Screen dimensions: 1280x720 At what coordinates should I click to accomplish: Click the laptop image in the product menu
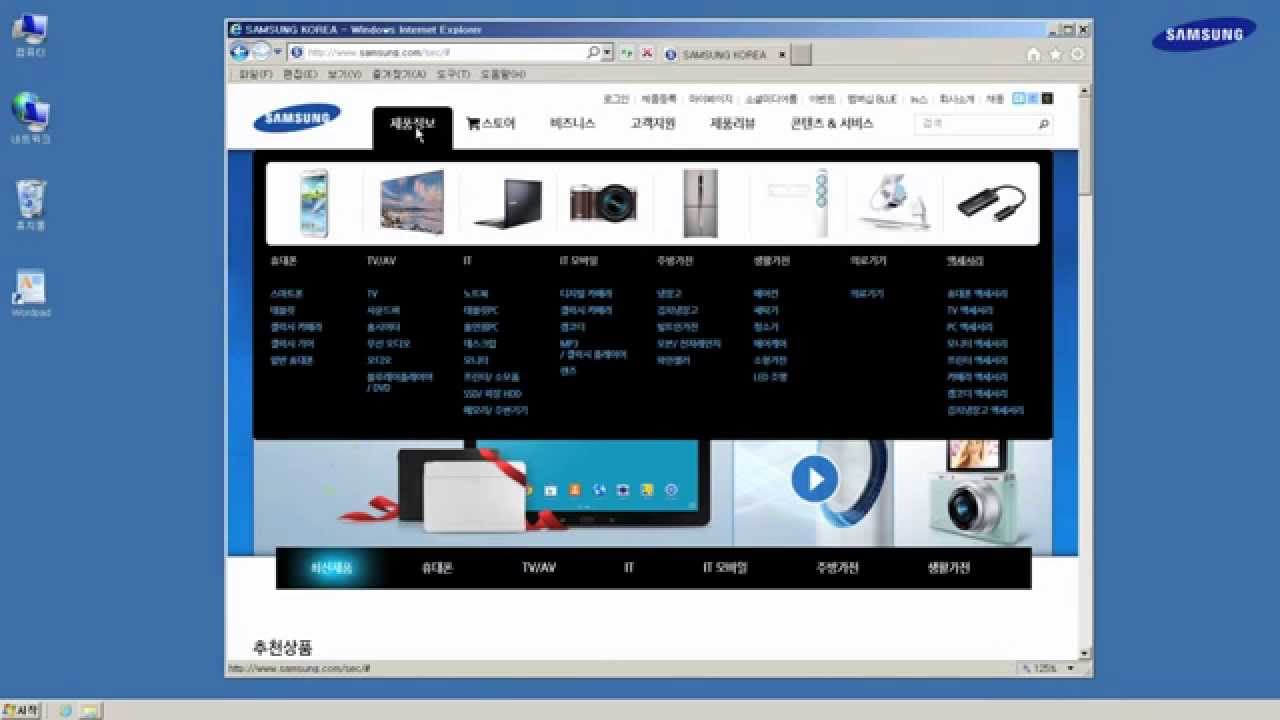coord(508,204)
